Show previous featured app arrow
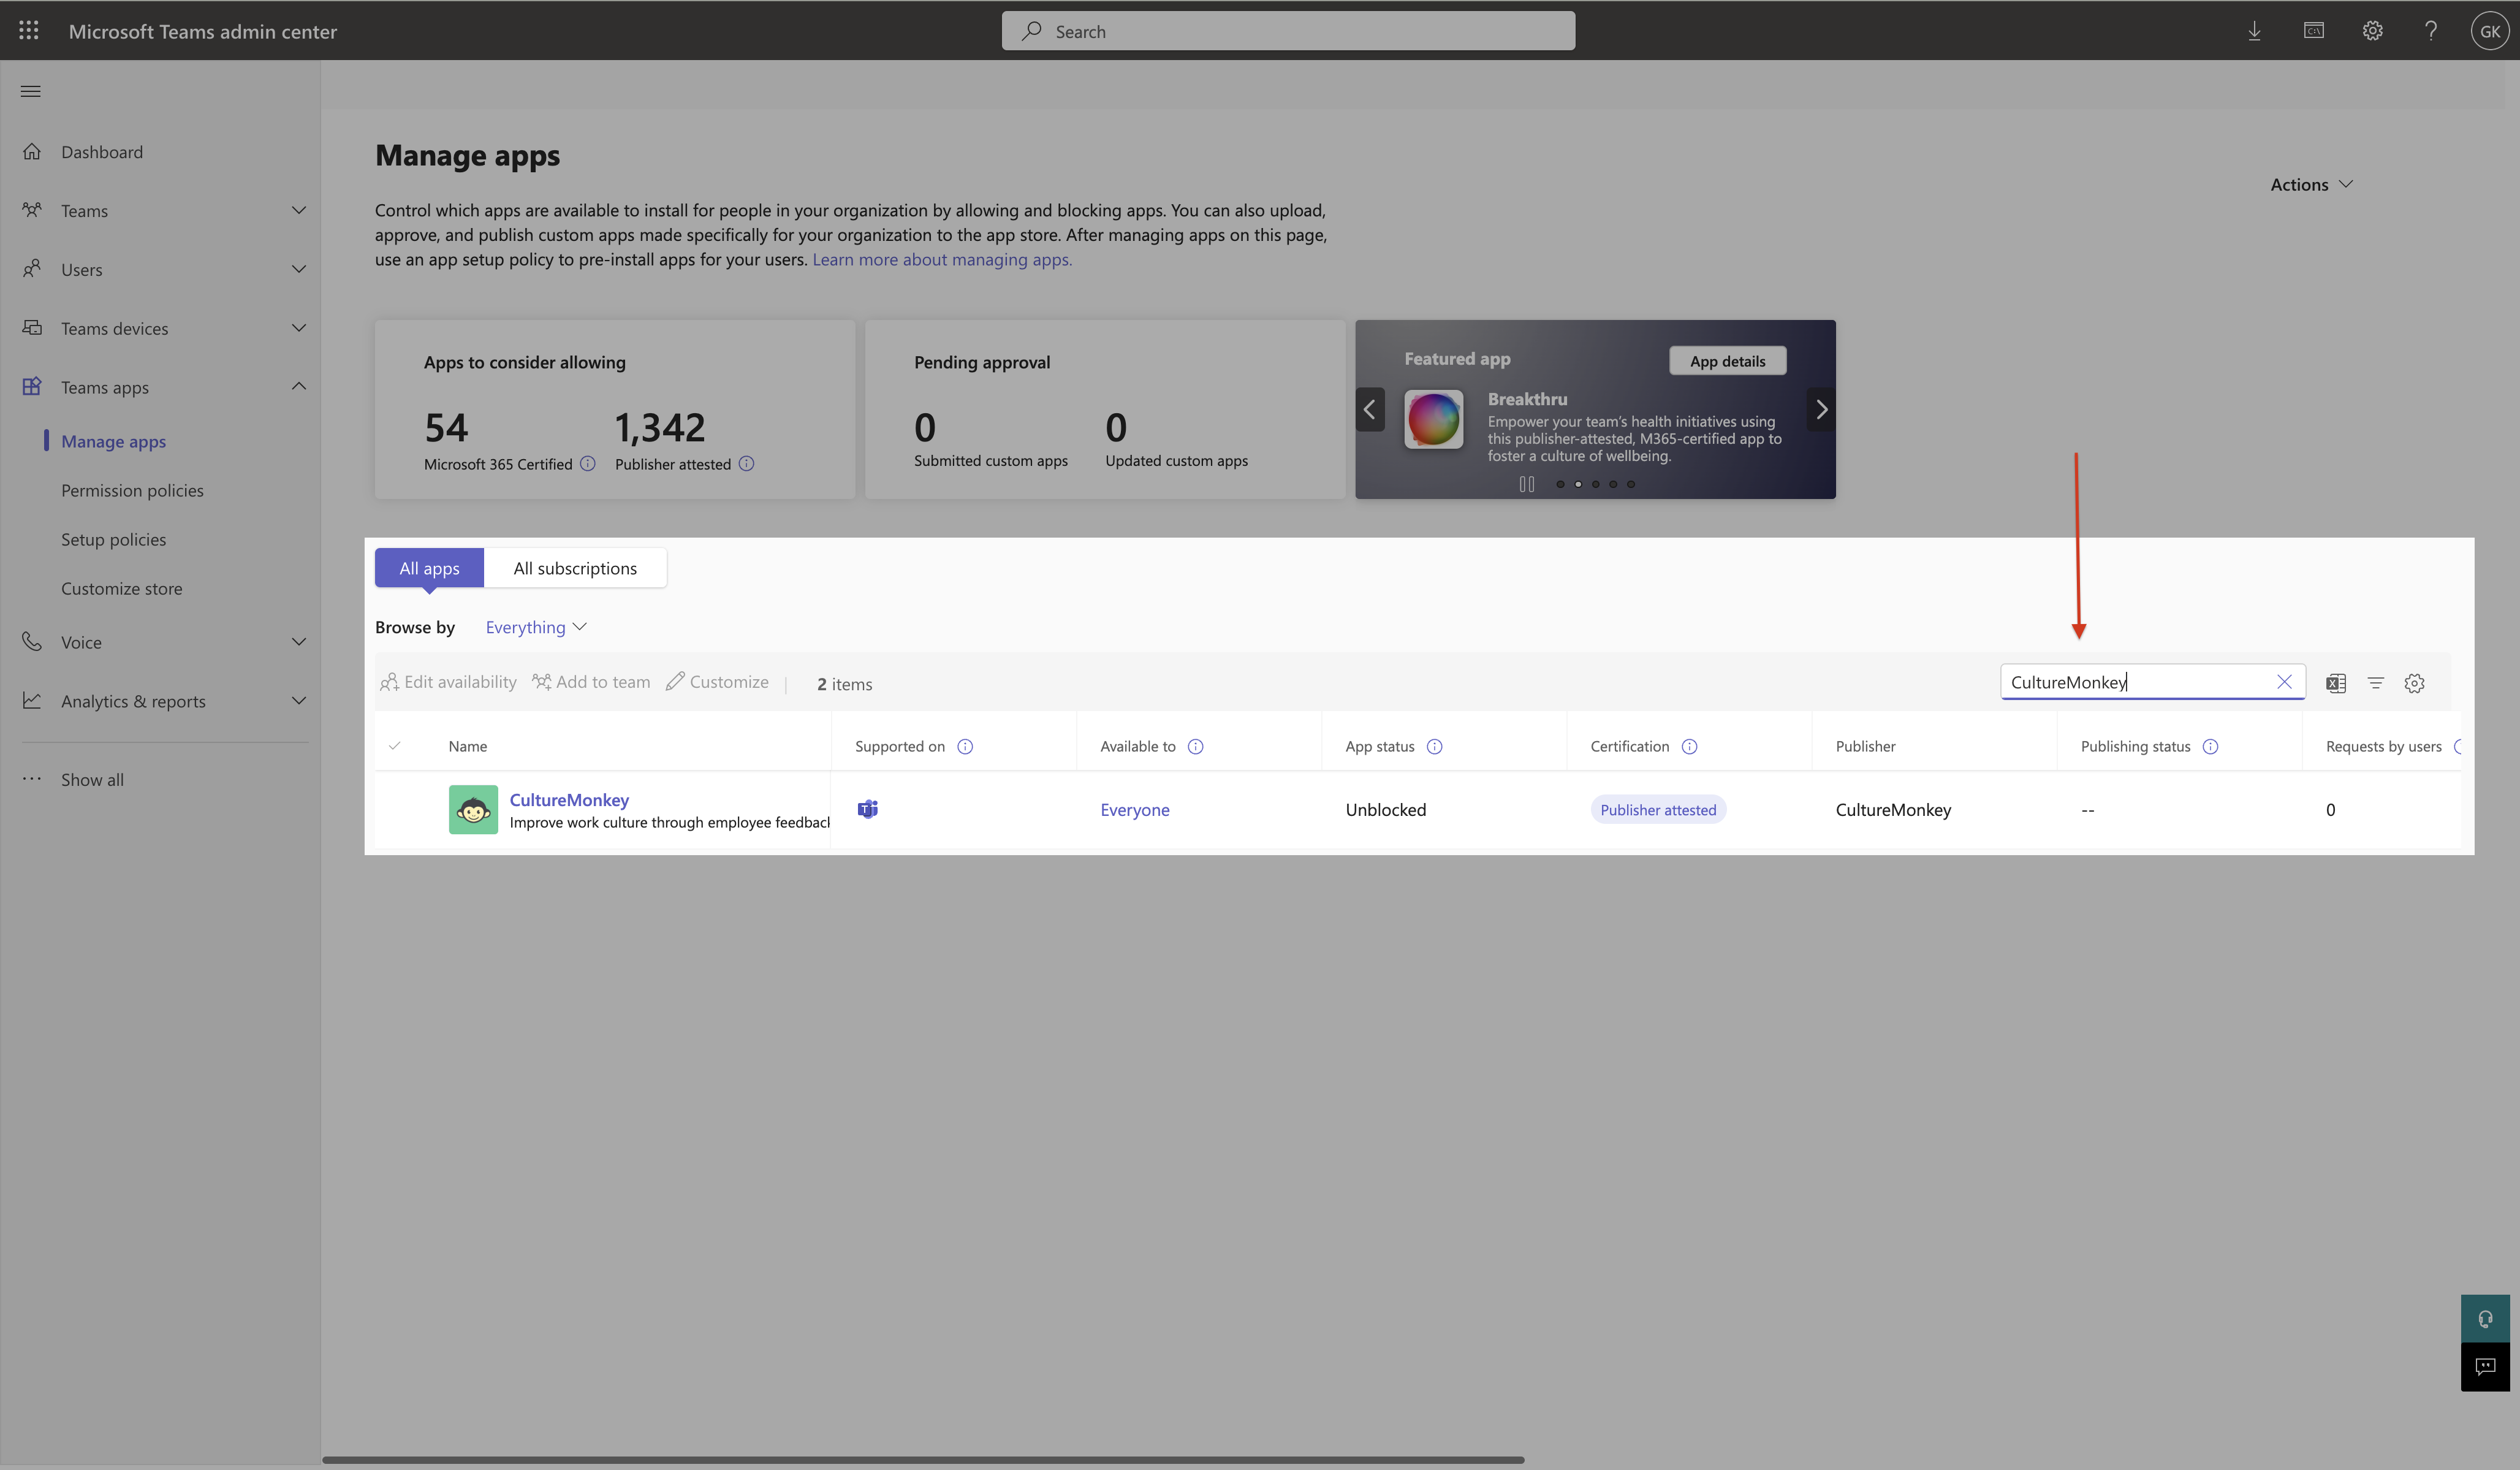2520x1470 pixels. point(1370,409)
